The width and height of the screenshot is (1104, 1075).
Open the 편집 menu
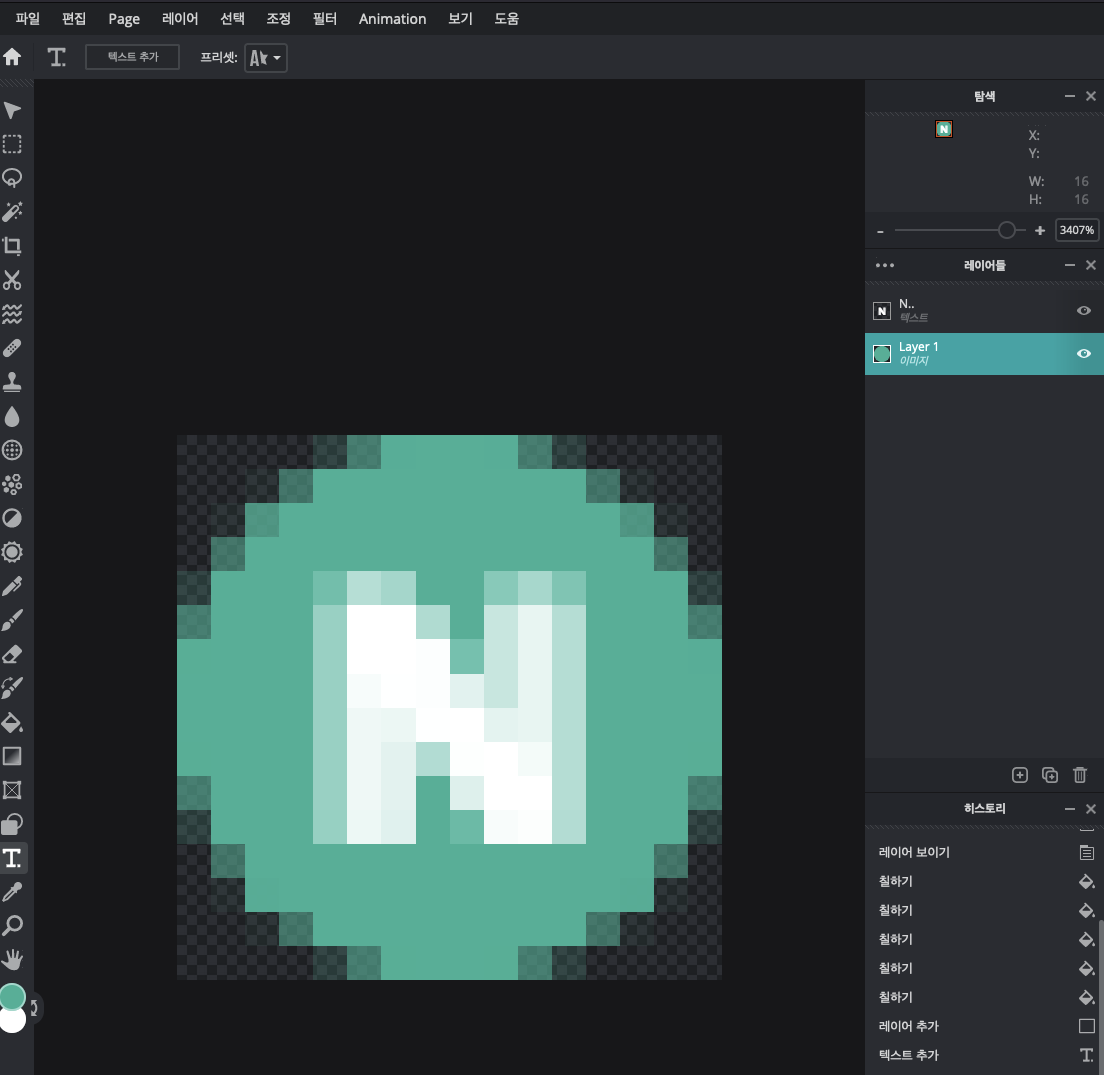(74, 18)
